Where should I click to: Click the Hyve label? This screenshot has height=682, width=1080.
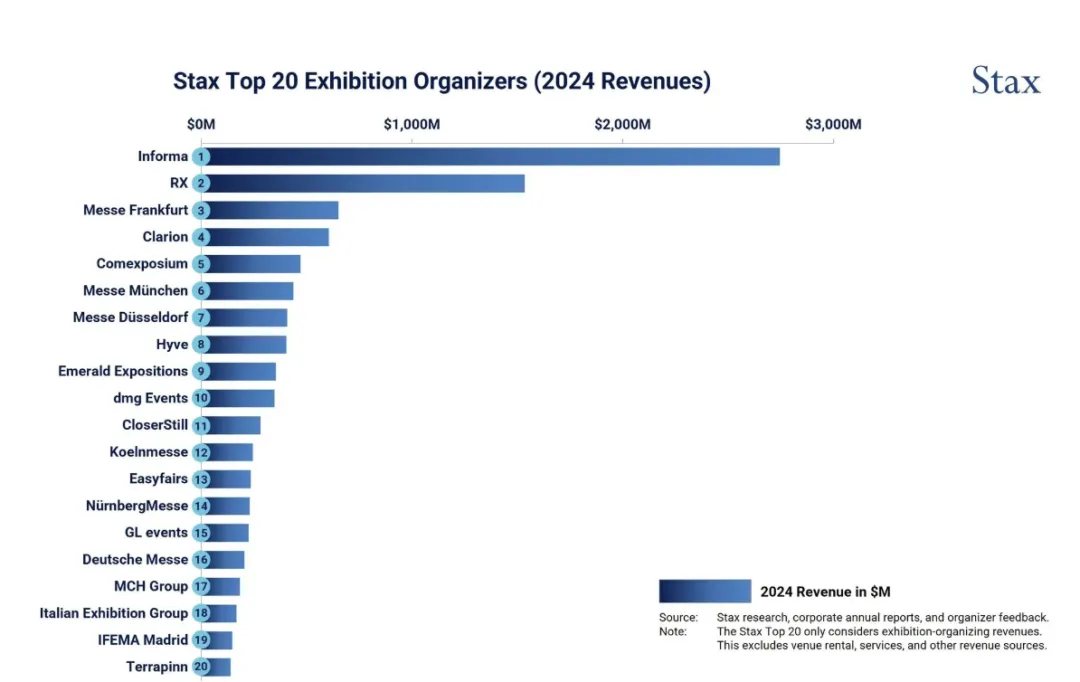(172, 344)
